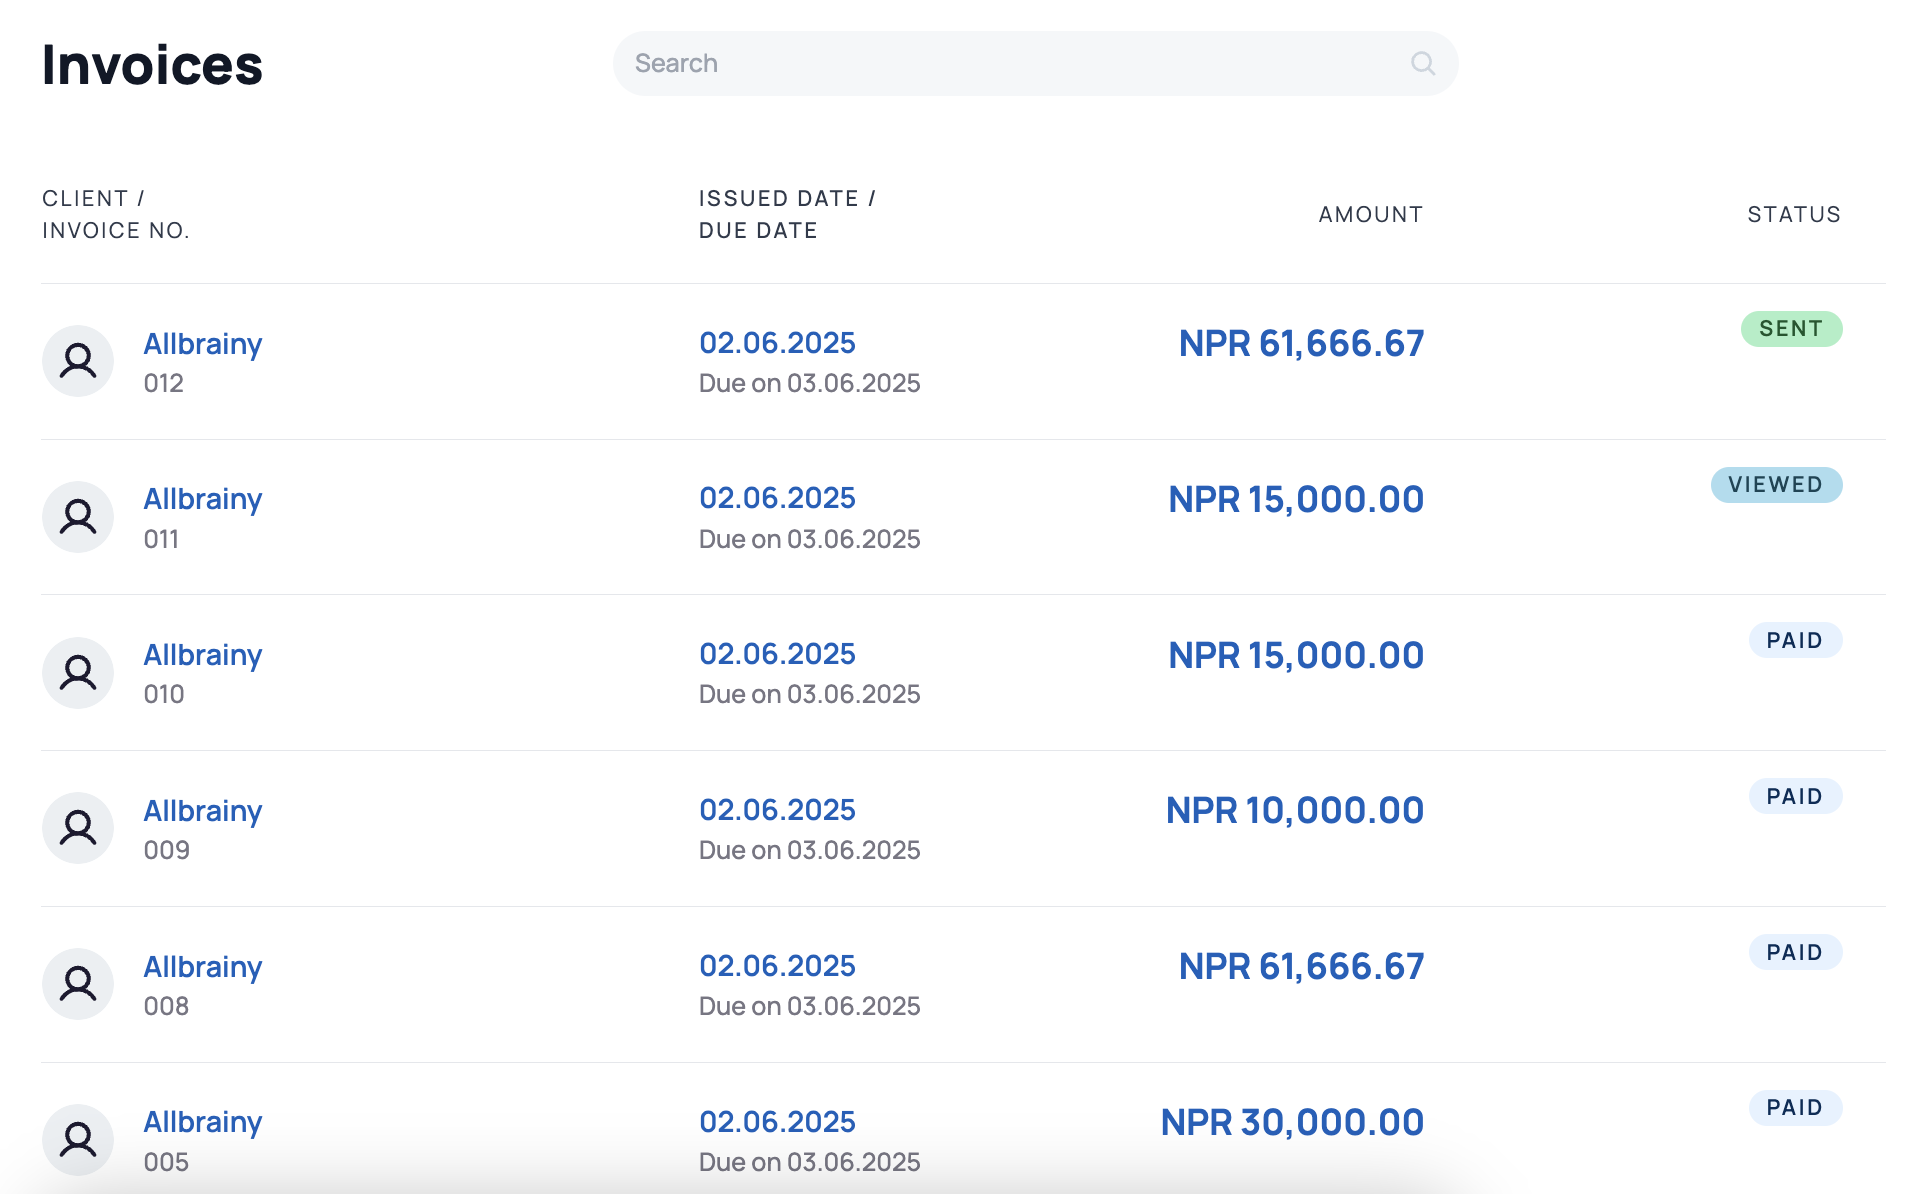This screenshot has height=1194, width=1918.
Task: Click PAID badge on invoice 009
Action: pos(1795,796)
